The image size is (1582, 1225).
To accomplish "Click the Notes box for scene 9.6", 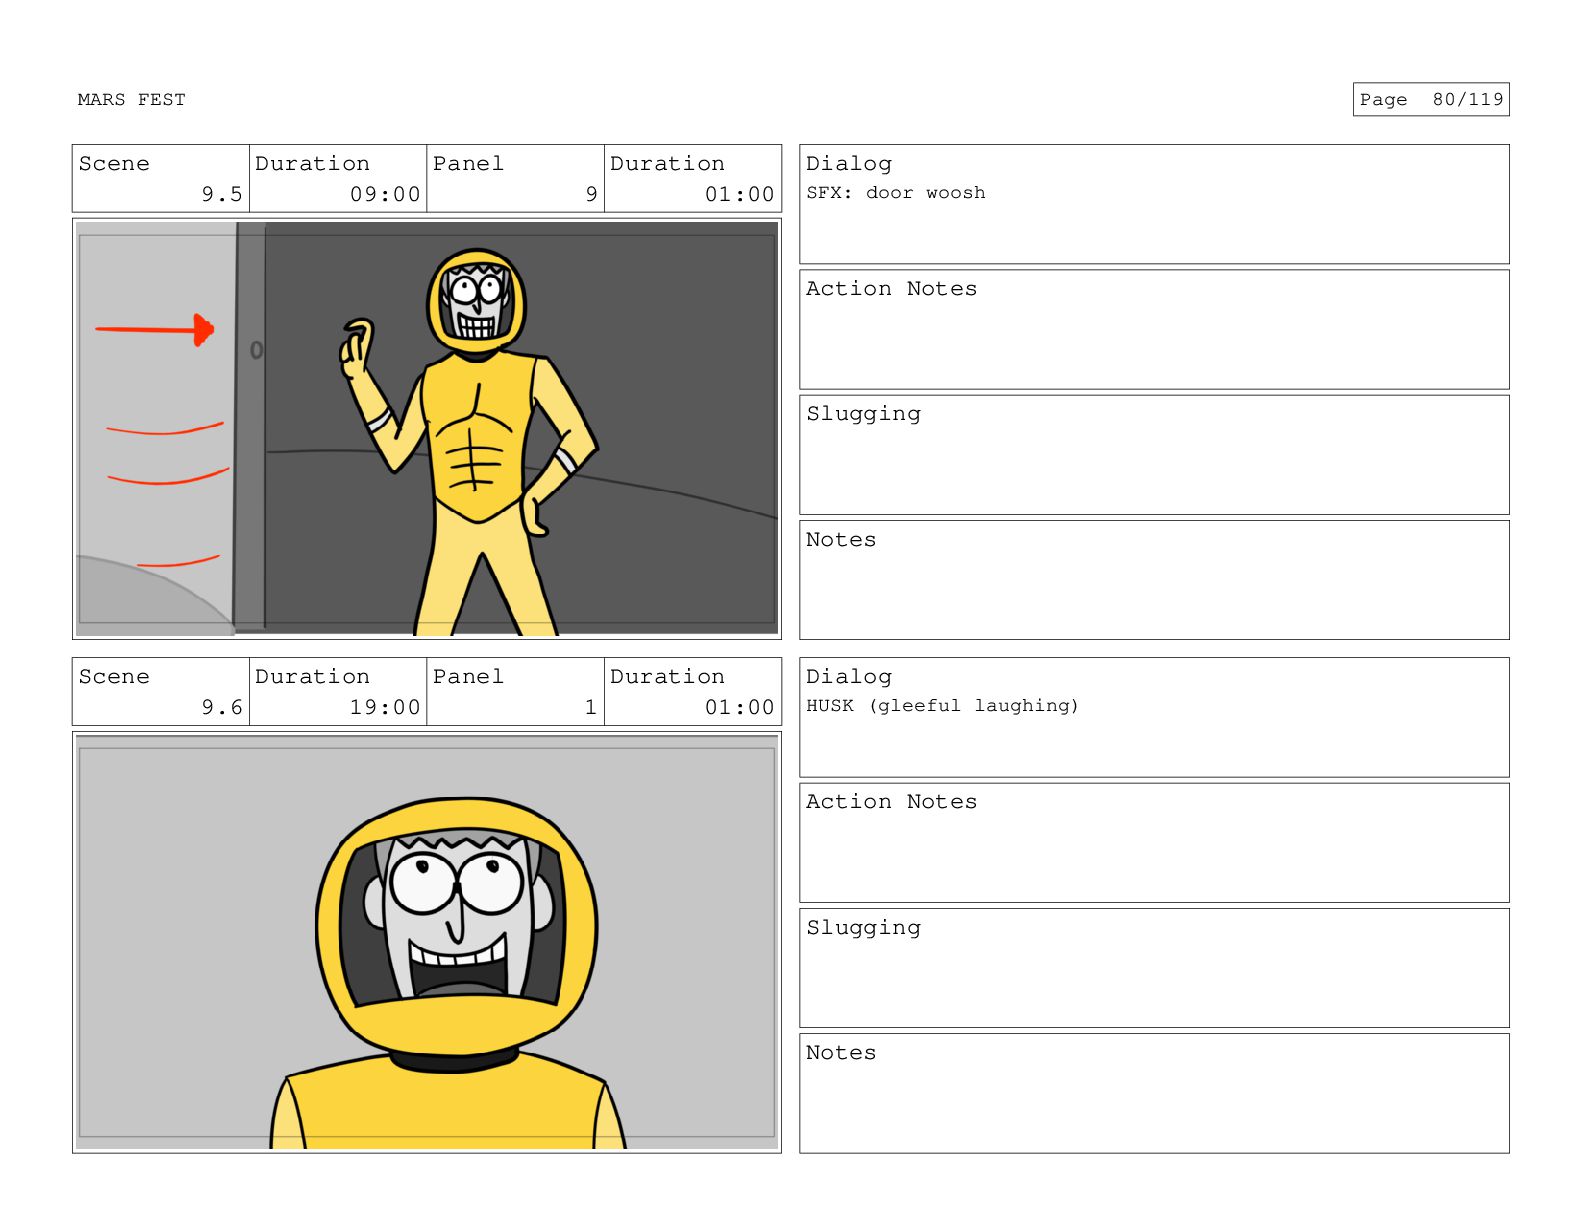I will (x=1154, y=1093).
